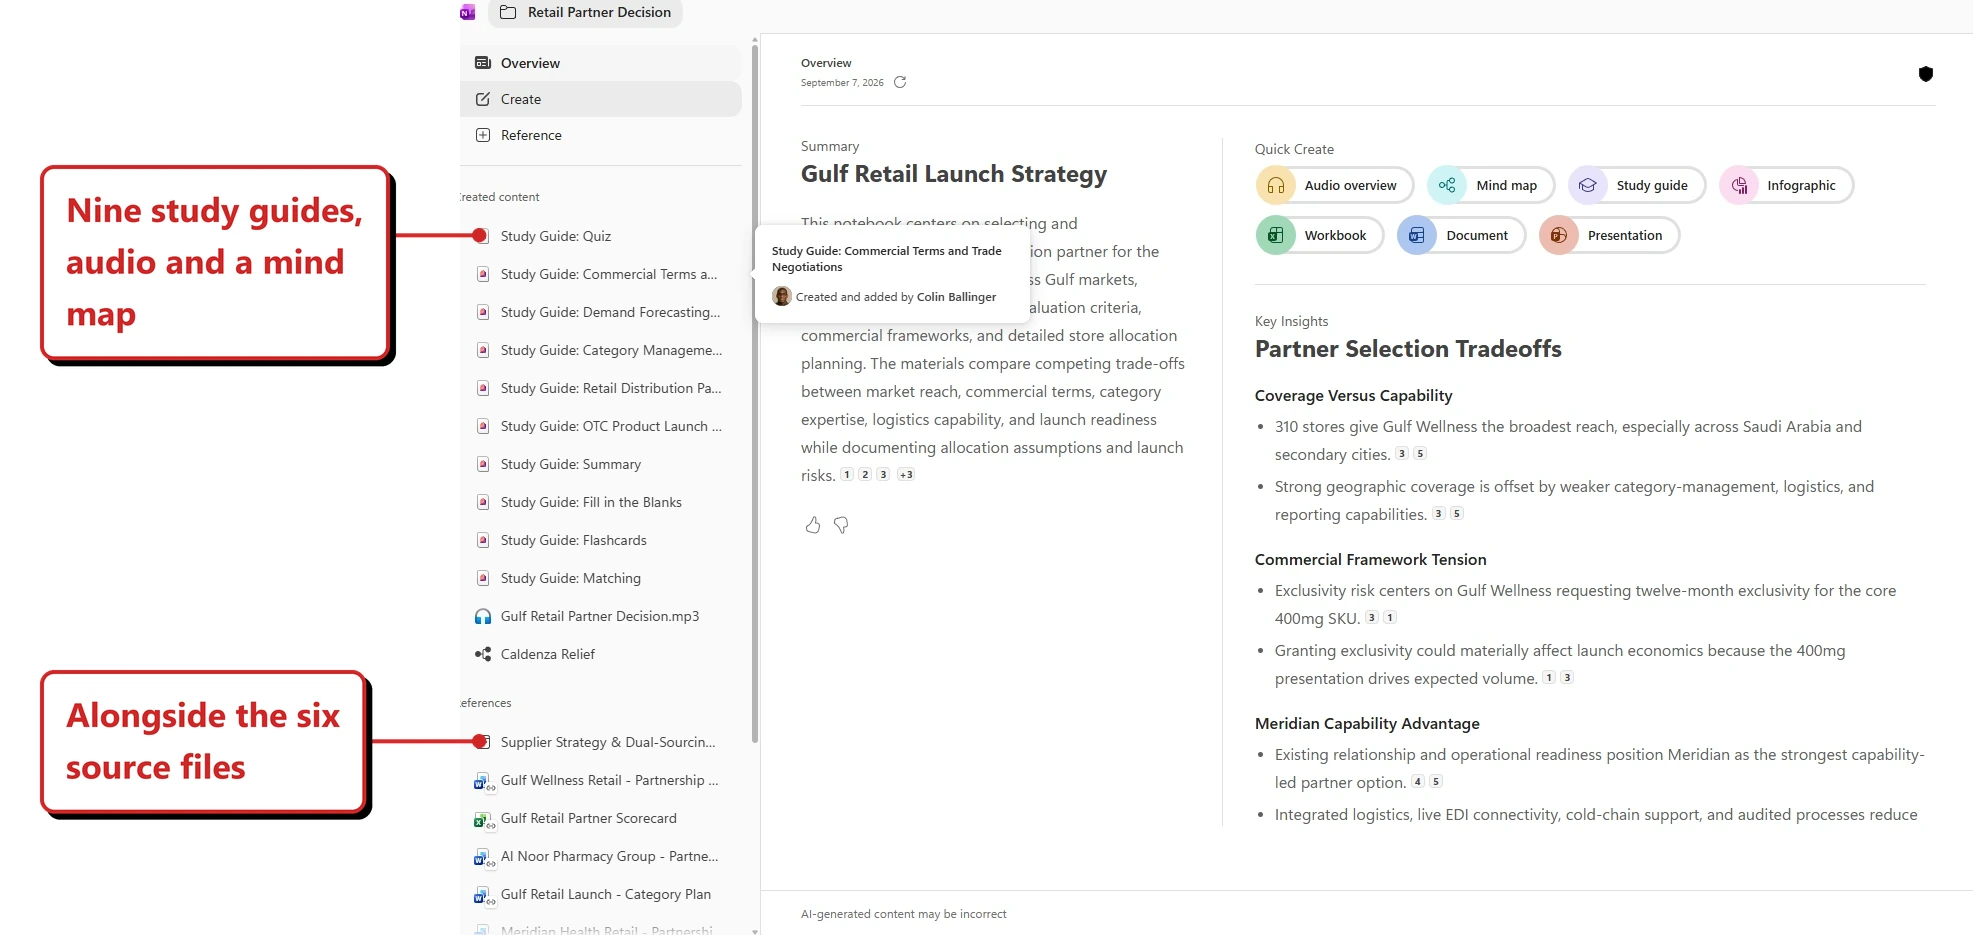
Task: Open the Overview section
Action: click(600, 63)
